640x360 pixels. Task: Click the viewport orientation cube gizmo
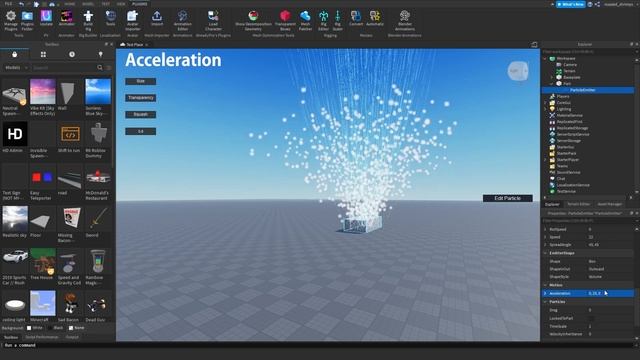pyautogui.click(x=518, y=71)
